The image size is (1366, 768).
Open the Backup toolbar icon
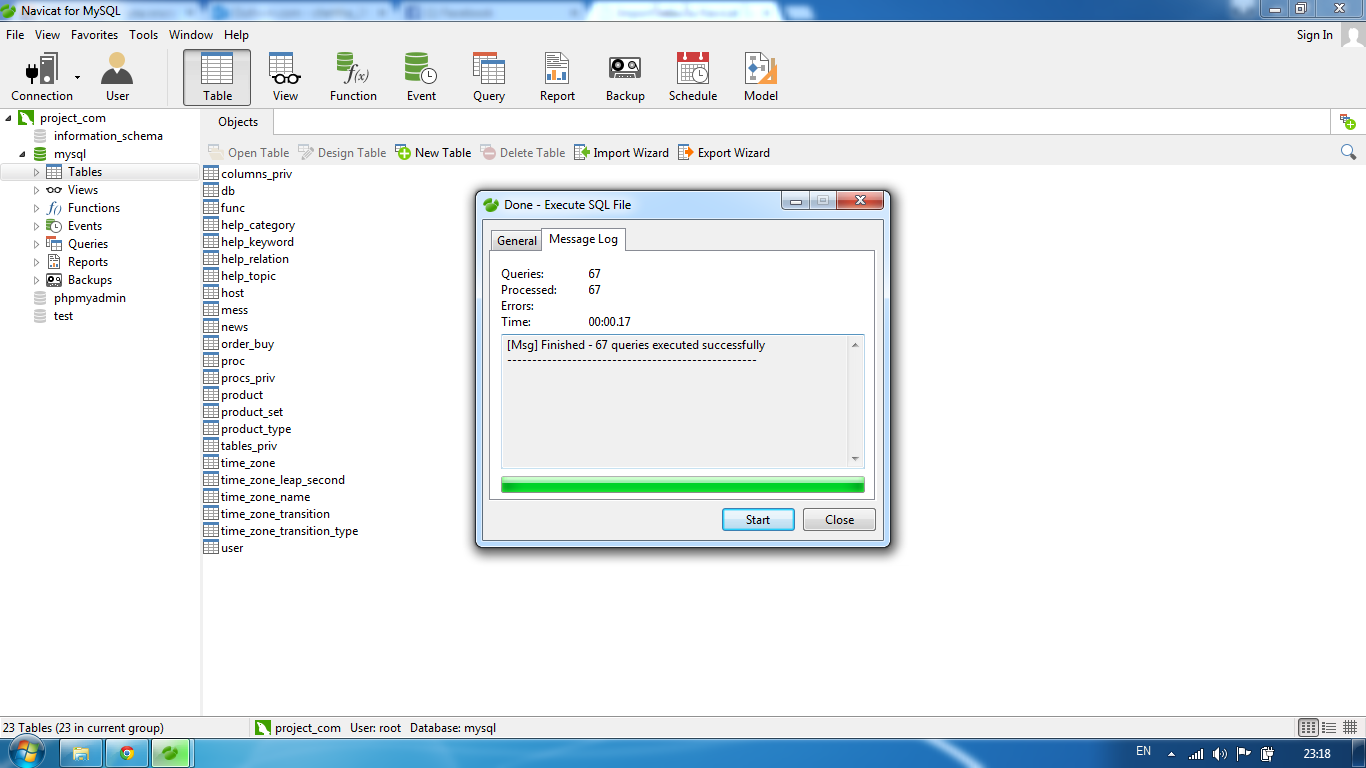pyautogui.click(x=625, y=78)
